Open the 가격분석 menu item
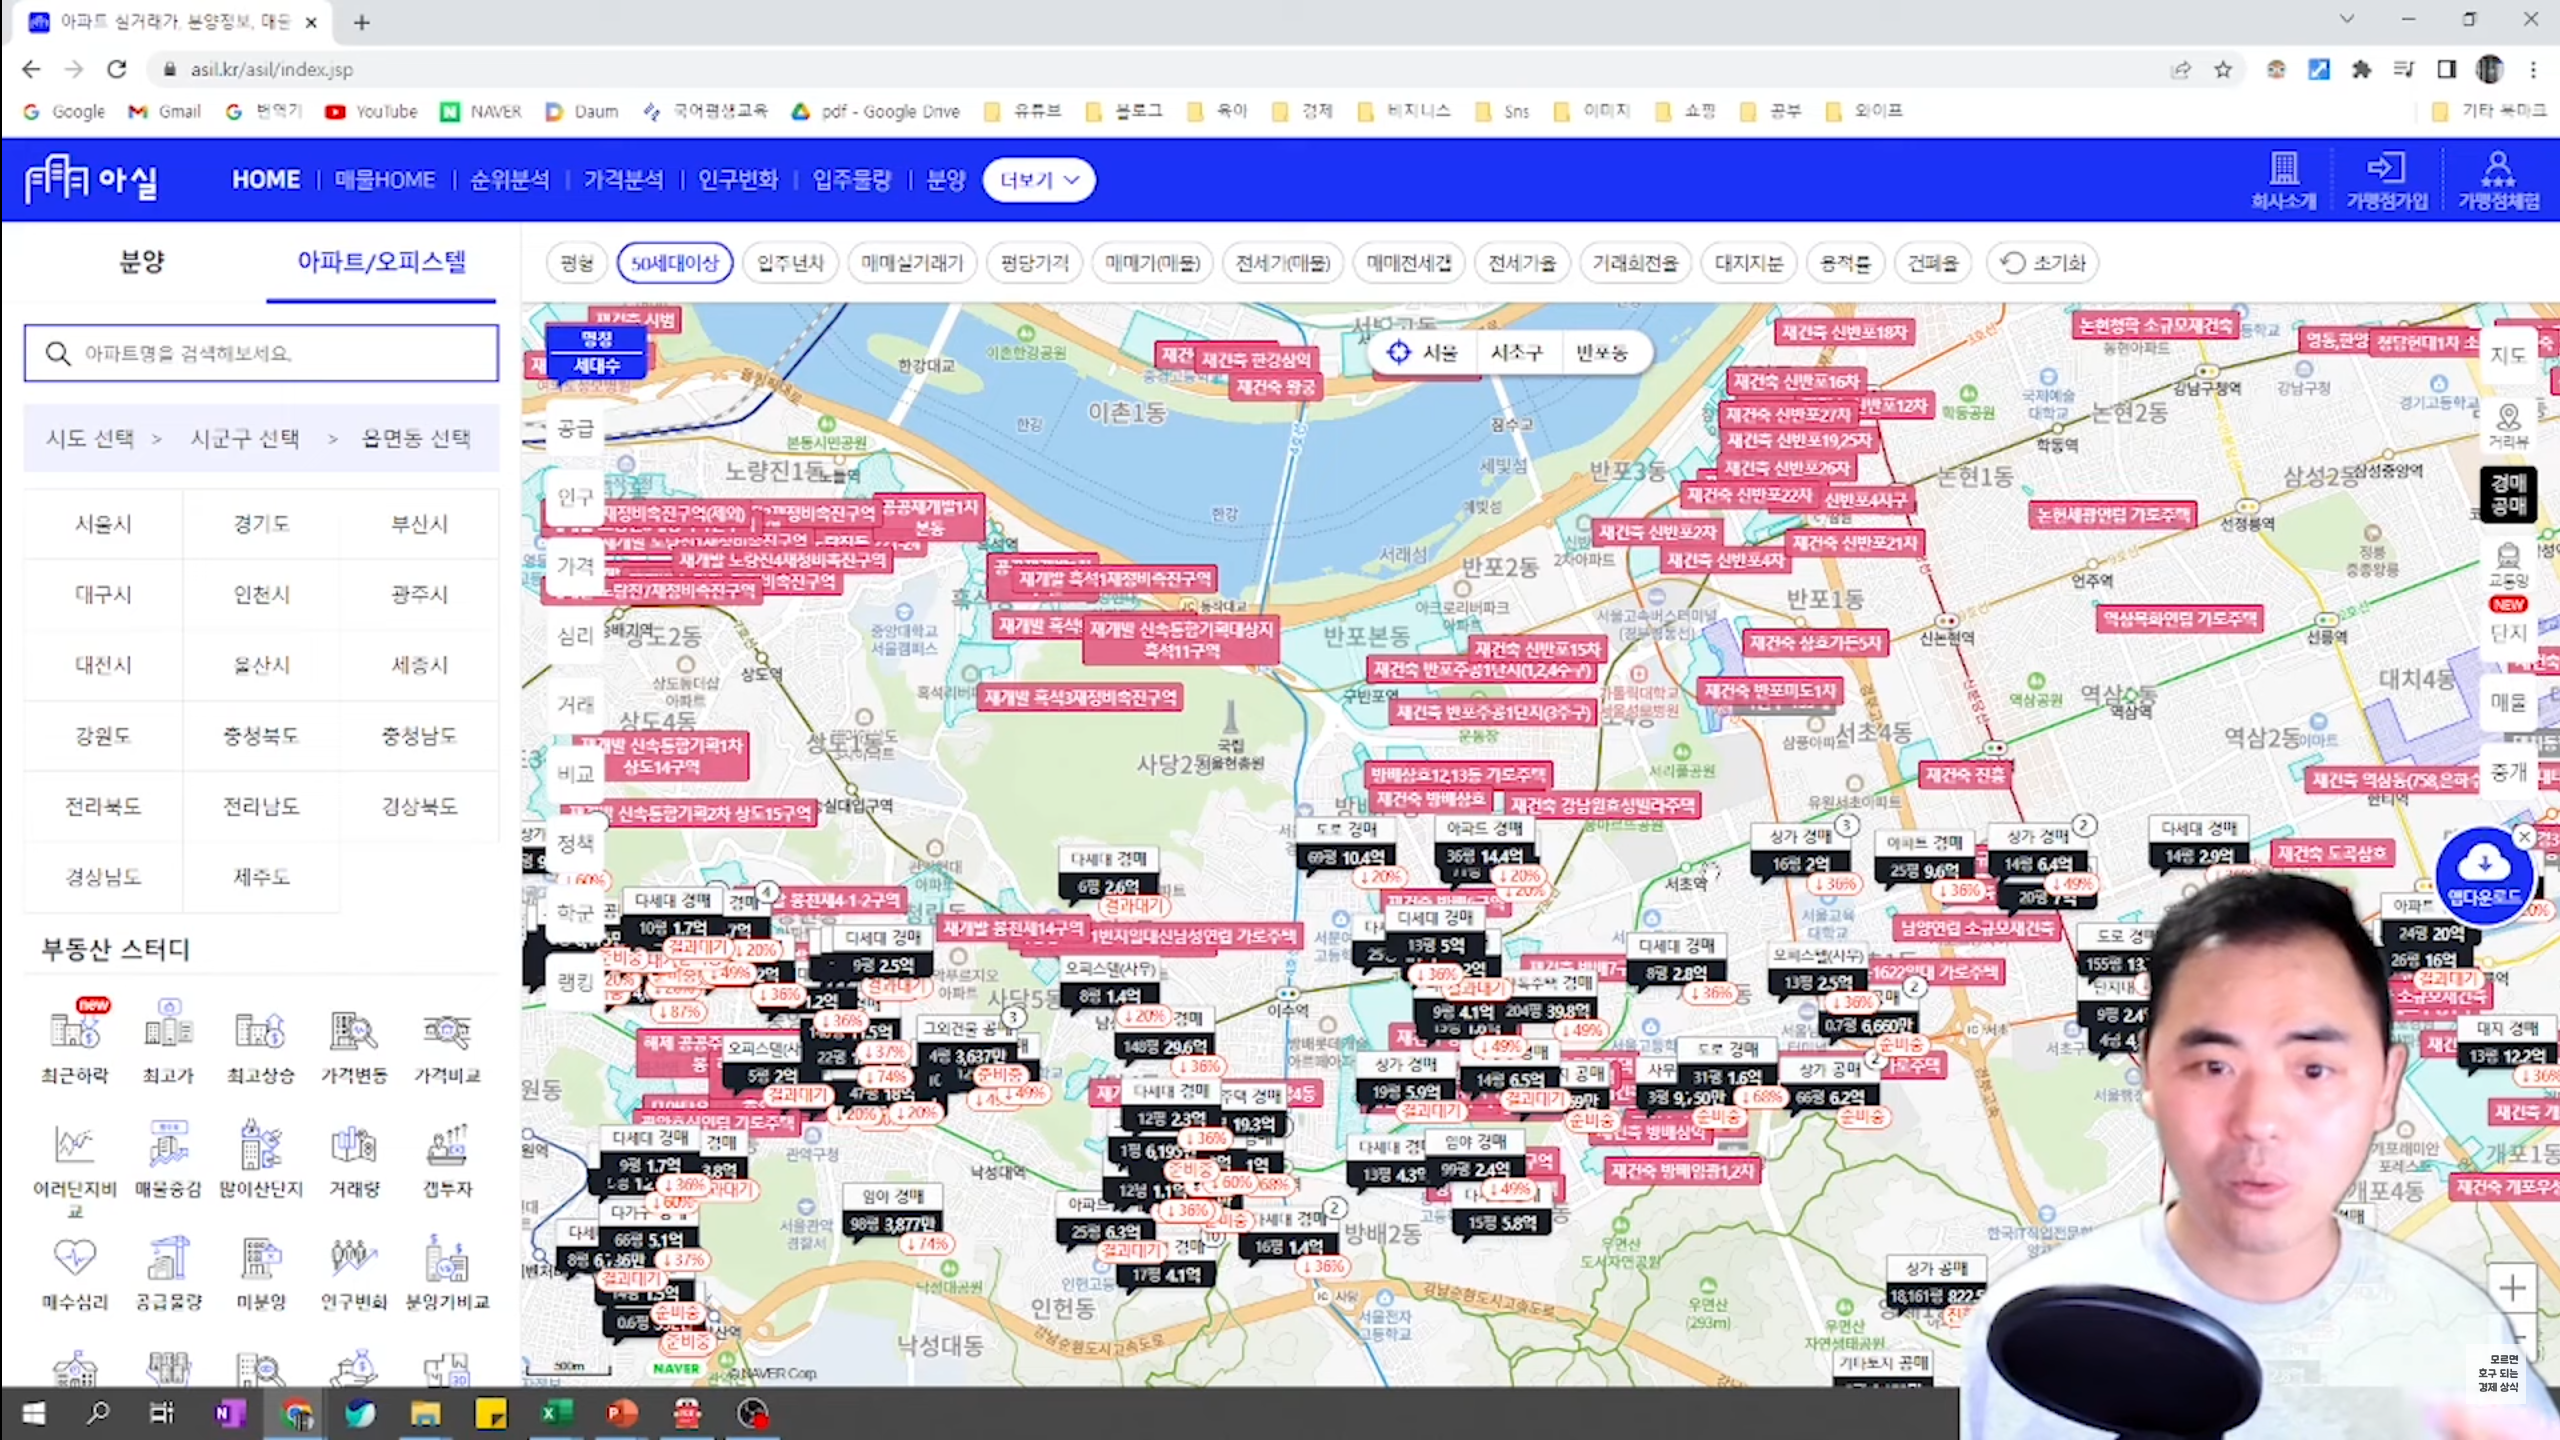The width and height of the screenshot is (2560, 1440). pyautogui.click(x=623, y=180)
